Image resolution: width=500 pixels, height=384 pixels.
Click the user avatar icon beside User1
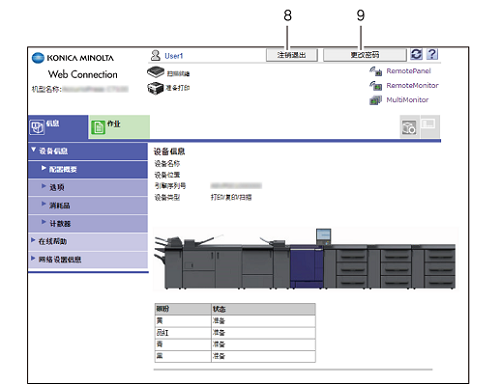tap(155, 55)
